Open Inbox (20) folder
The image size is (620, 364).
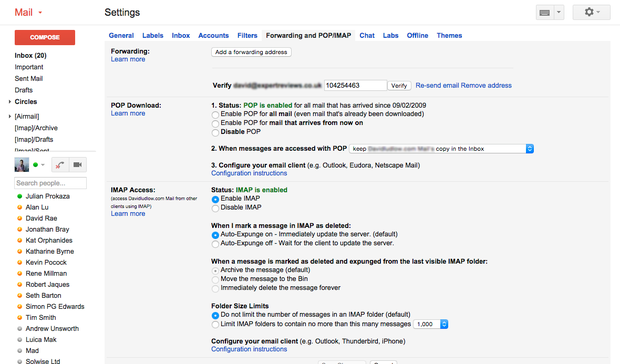point(30,56)
